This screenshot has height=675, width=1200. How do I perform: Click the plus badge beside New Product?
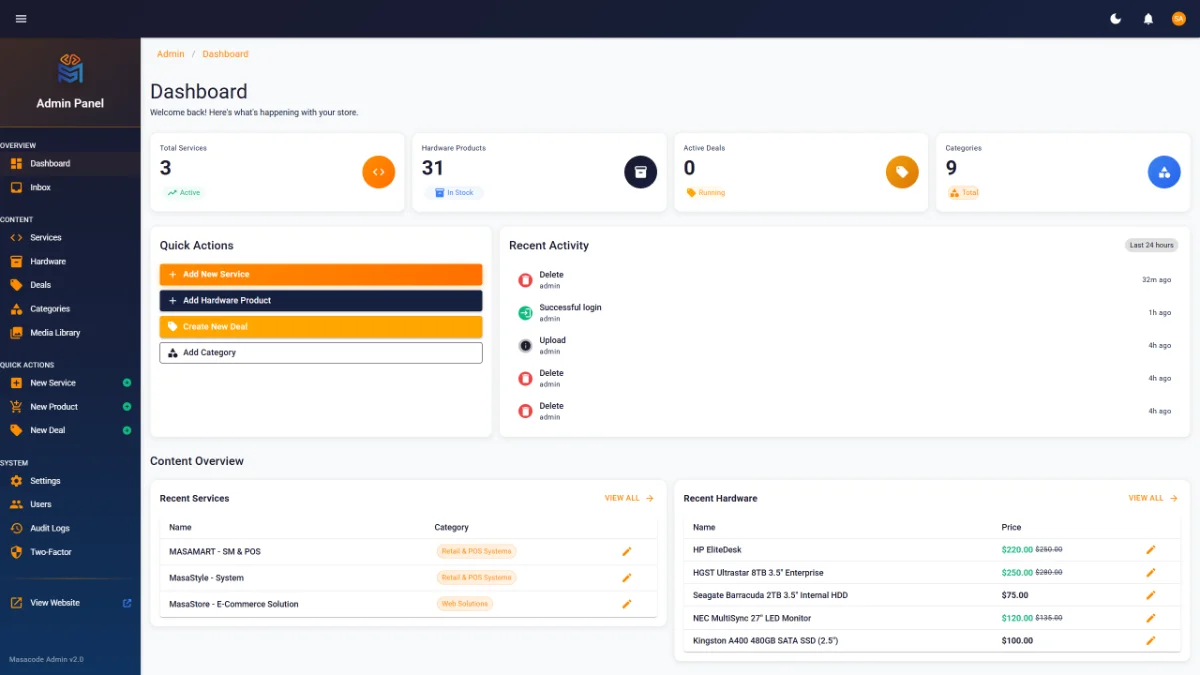(127, 407)
